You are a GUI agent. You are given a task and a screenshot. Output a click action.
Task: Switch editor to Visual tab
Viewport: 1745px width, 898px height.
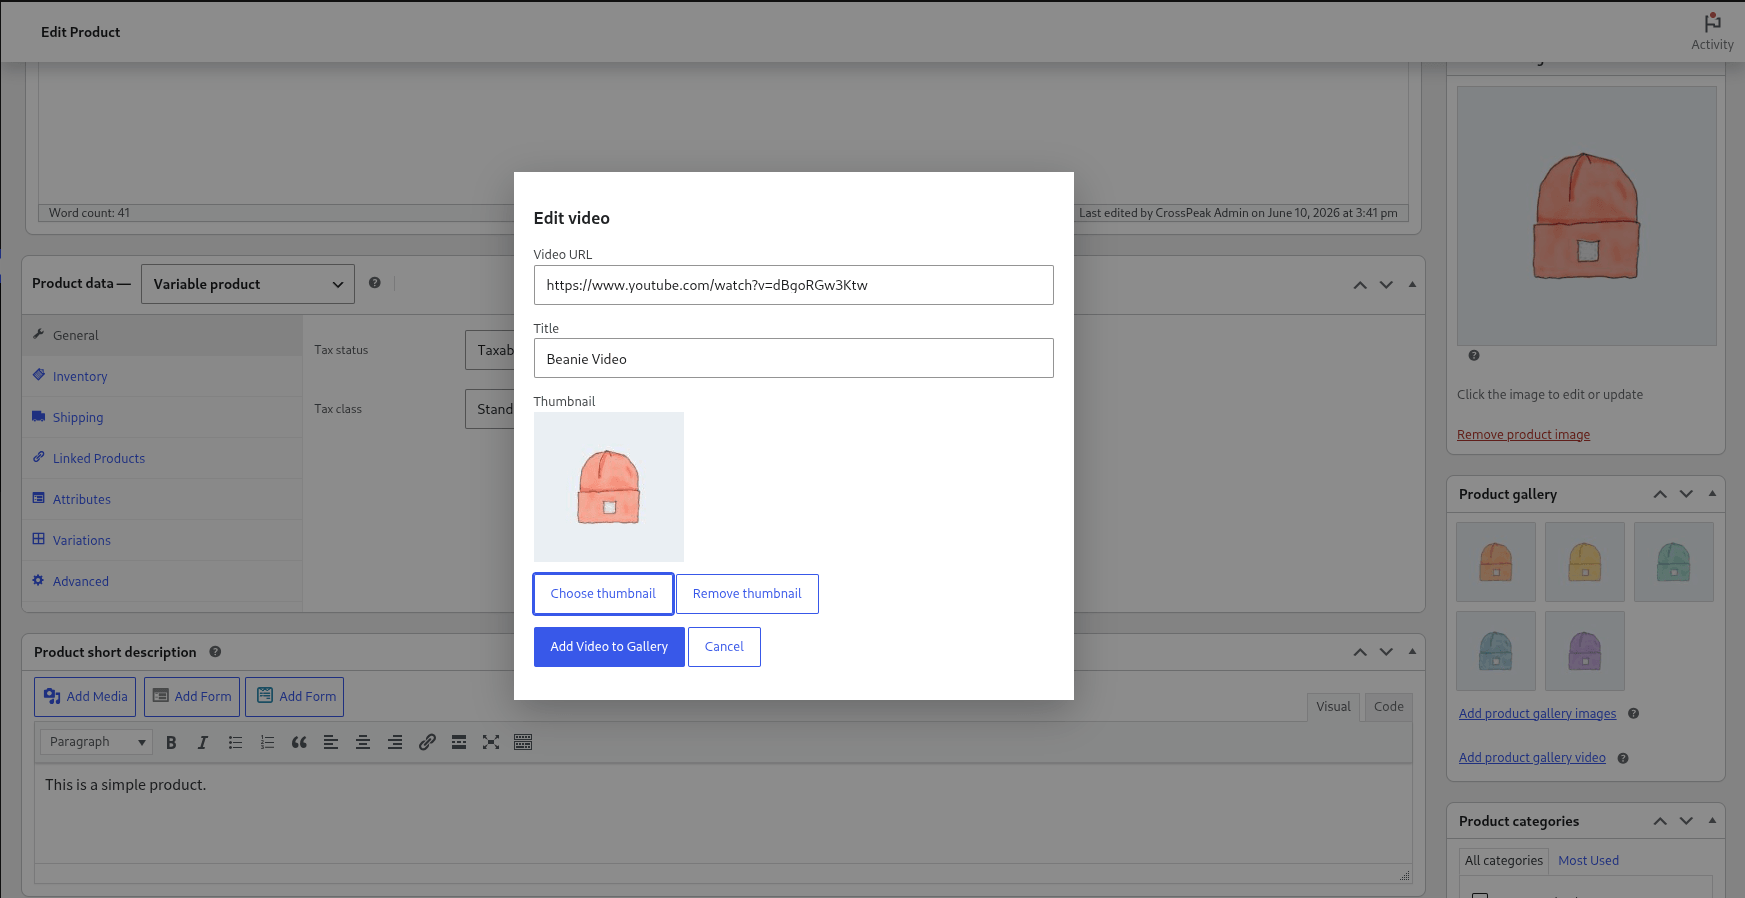point(1333,707)
